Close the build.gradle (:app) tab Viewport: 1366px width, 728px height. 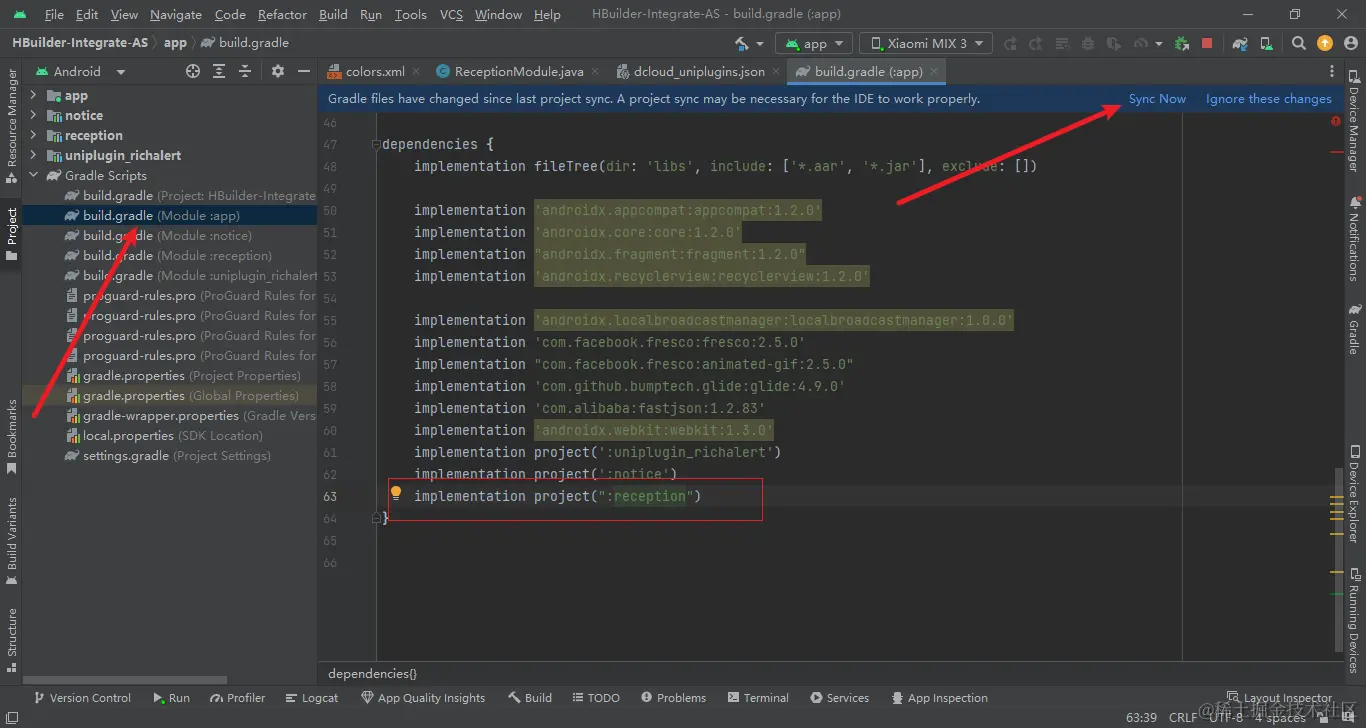pos(934,71)
